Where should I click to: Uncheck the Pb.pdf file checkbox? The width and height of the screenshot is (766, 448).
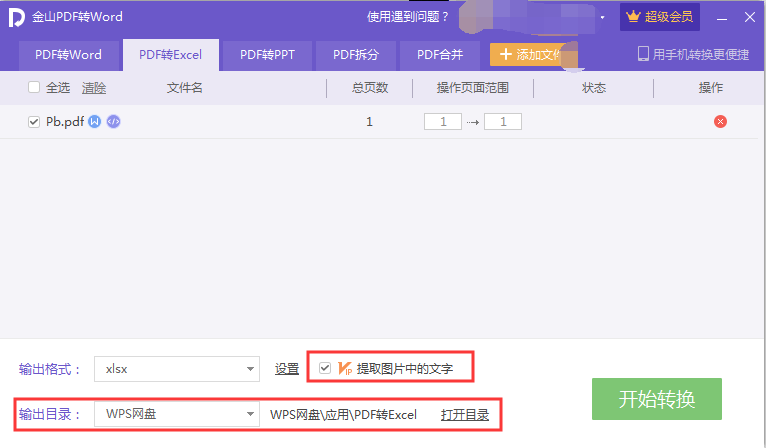click(34, 122)
